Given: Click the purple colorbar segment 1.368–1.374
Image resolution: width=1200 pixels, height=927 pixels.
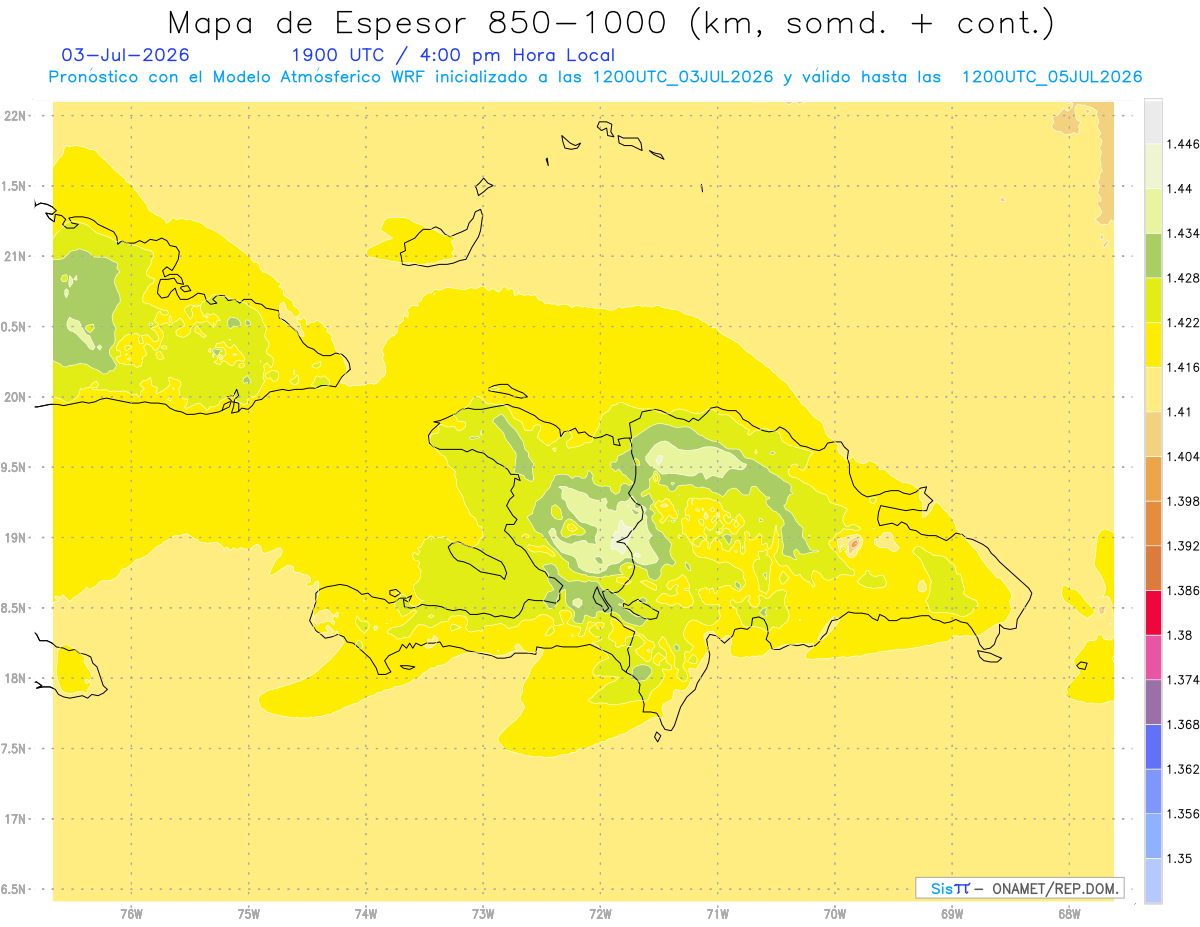Looking at the screenshot, I should pyautogui.click(x=1153, y=702).
